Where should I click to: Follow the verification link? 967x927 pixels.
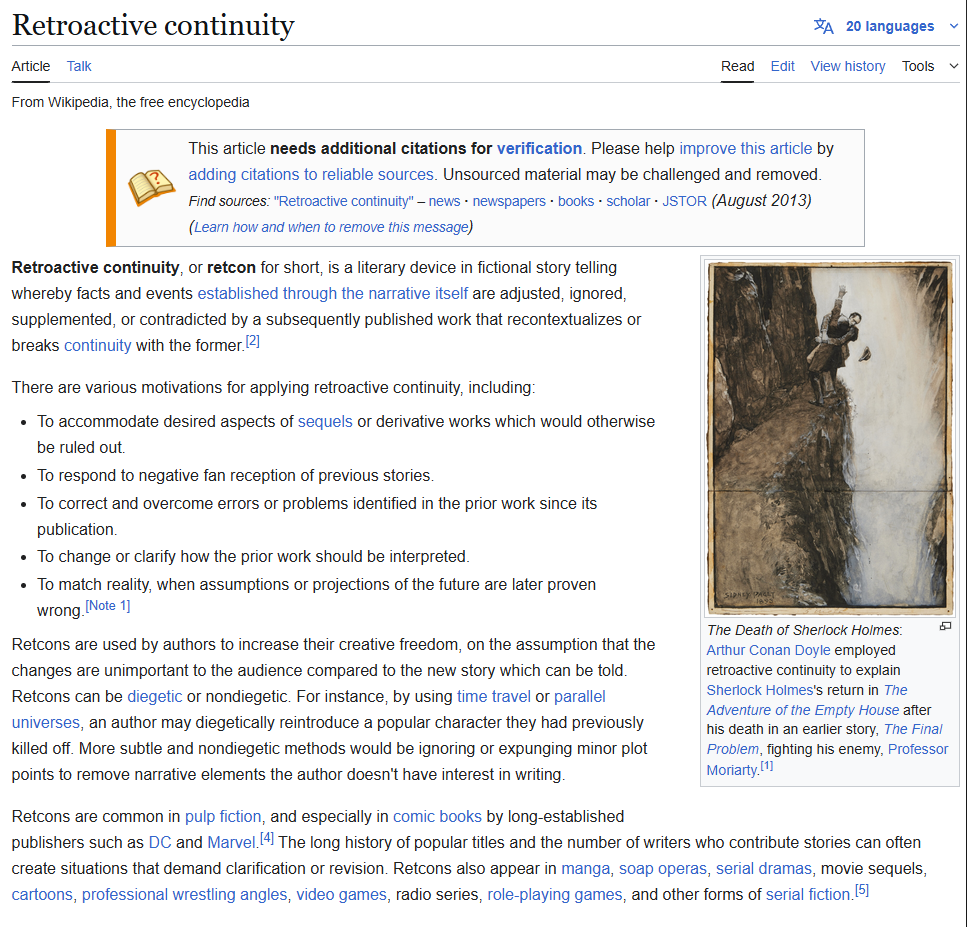click(539, 149)
